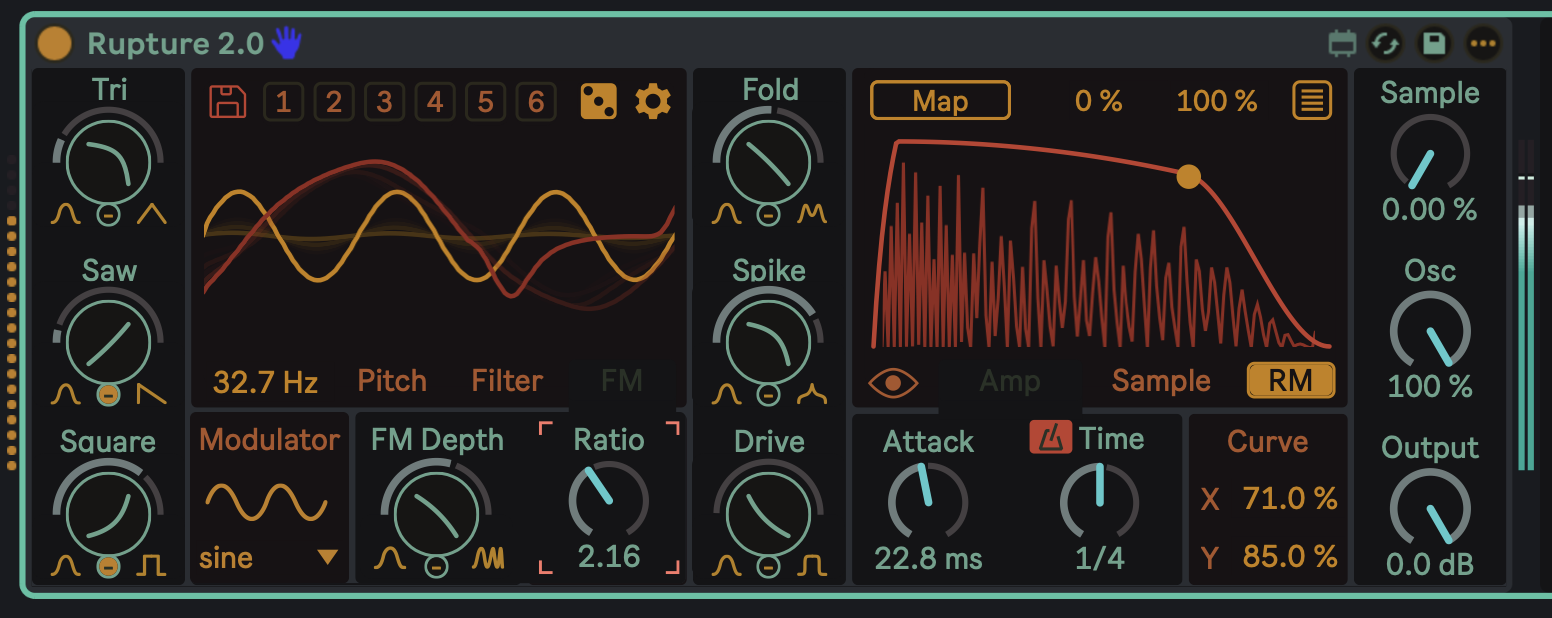Adjust the FM Depth knob
This screenshot has height=618, width=1552.
click(x=436, y=514)
